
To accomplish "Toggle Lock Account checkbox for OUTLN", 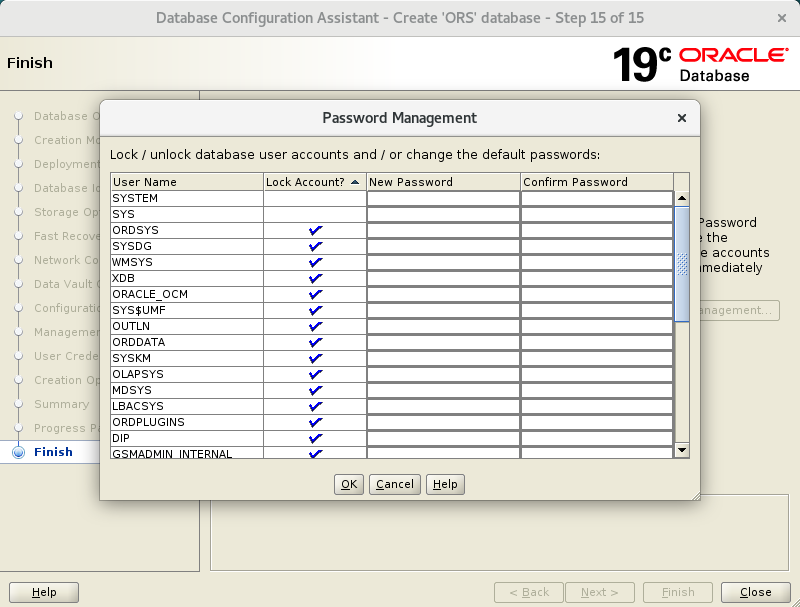I will tap(315, 326).
